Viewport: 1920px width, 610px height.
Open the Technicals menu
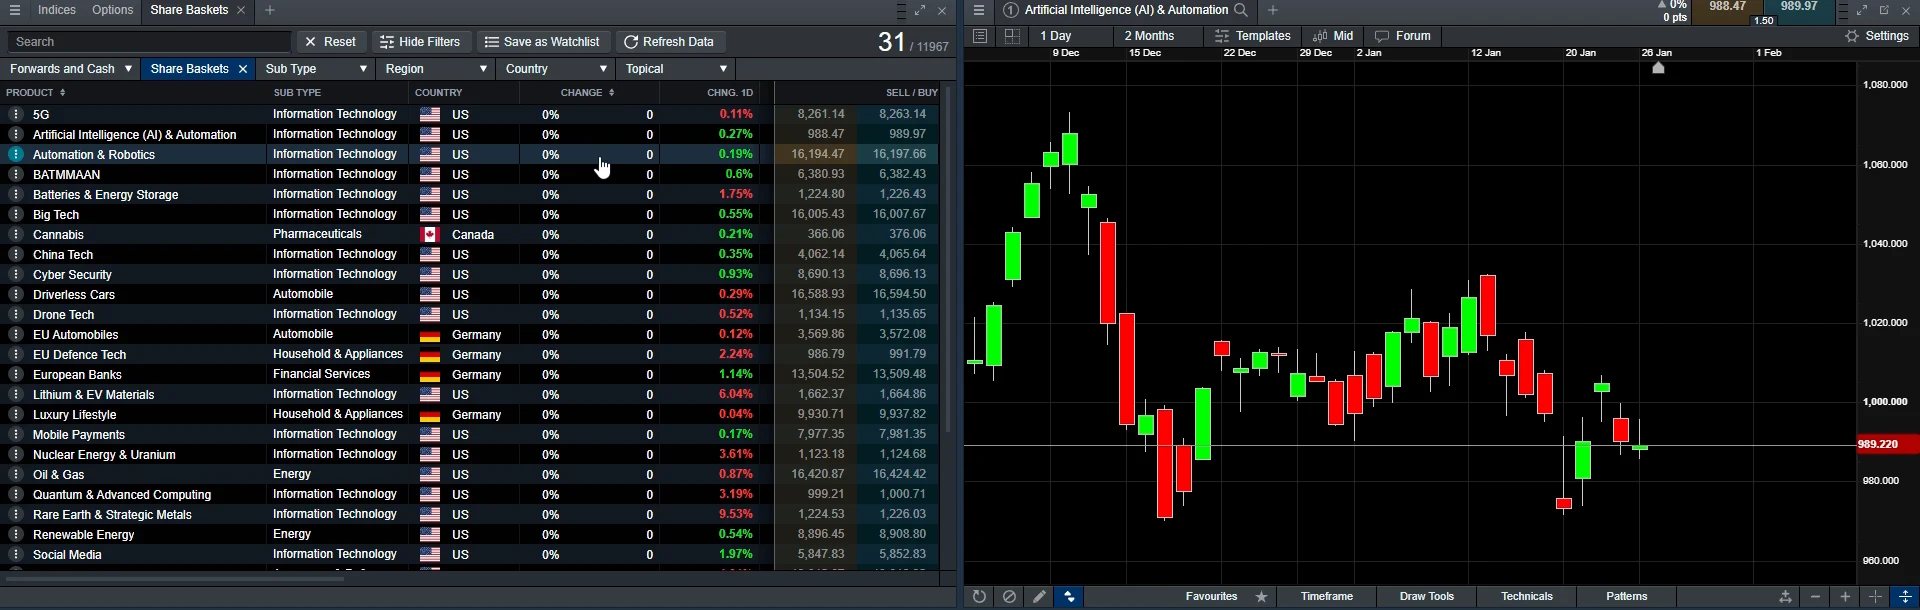[x=1527, y=597]
